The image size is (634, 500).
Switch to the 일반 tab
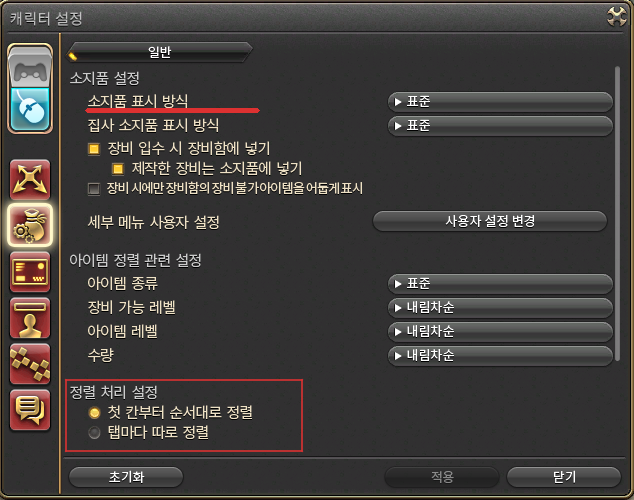point(160,52)
